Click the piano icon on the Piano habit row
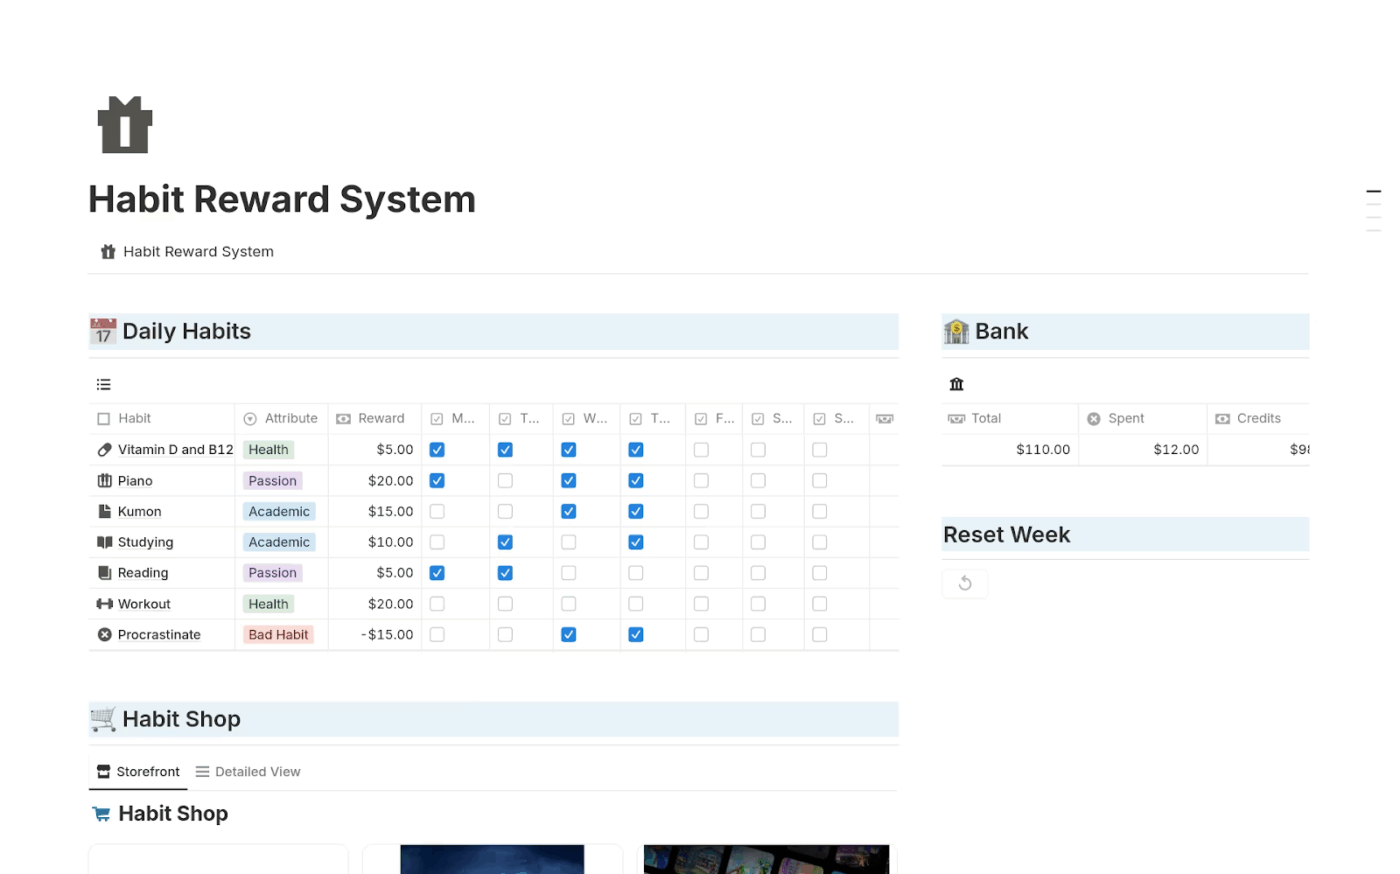This screenshot has height=874, width=1400. (x=105, y=480)
